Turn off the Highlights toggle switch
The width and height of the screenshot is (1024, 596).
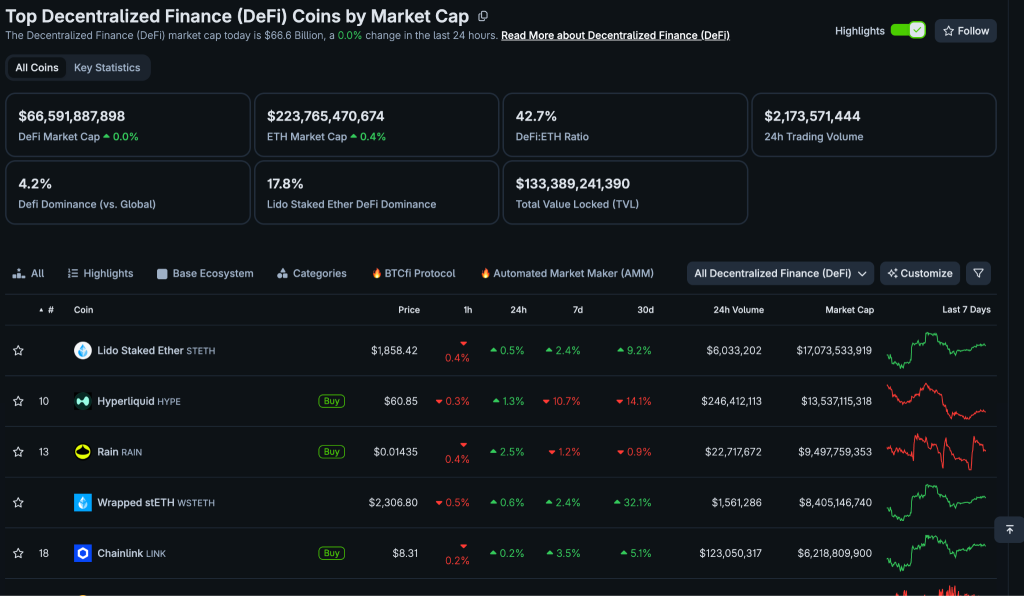(x=908, y=31)
